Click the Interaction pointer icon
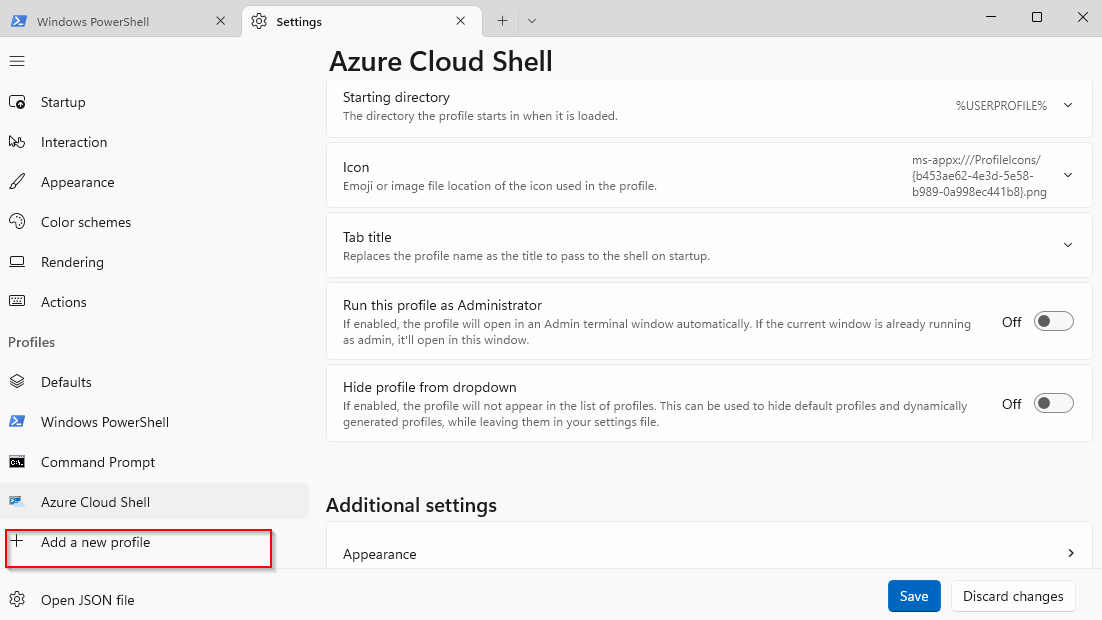The width and height of the screenshot is (1102, 620). click(x=17, y=142)
